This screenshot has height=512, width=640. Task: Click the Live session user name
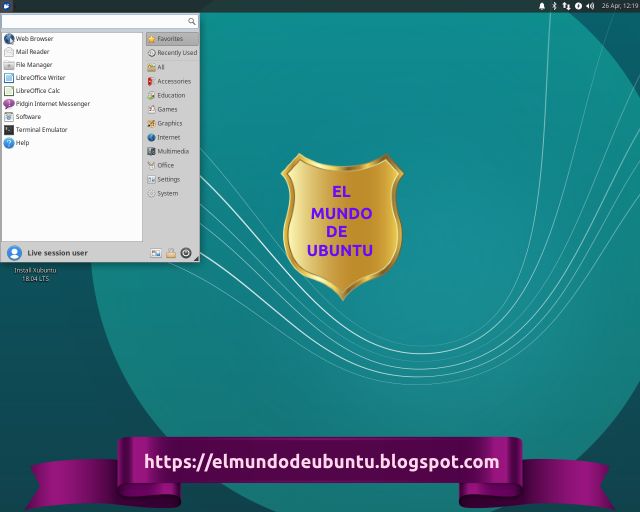coord(58,253)
